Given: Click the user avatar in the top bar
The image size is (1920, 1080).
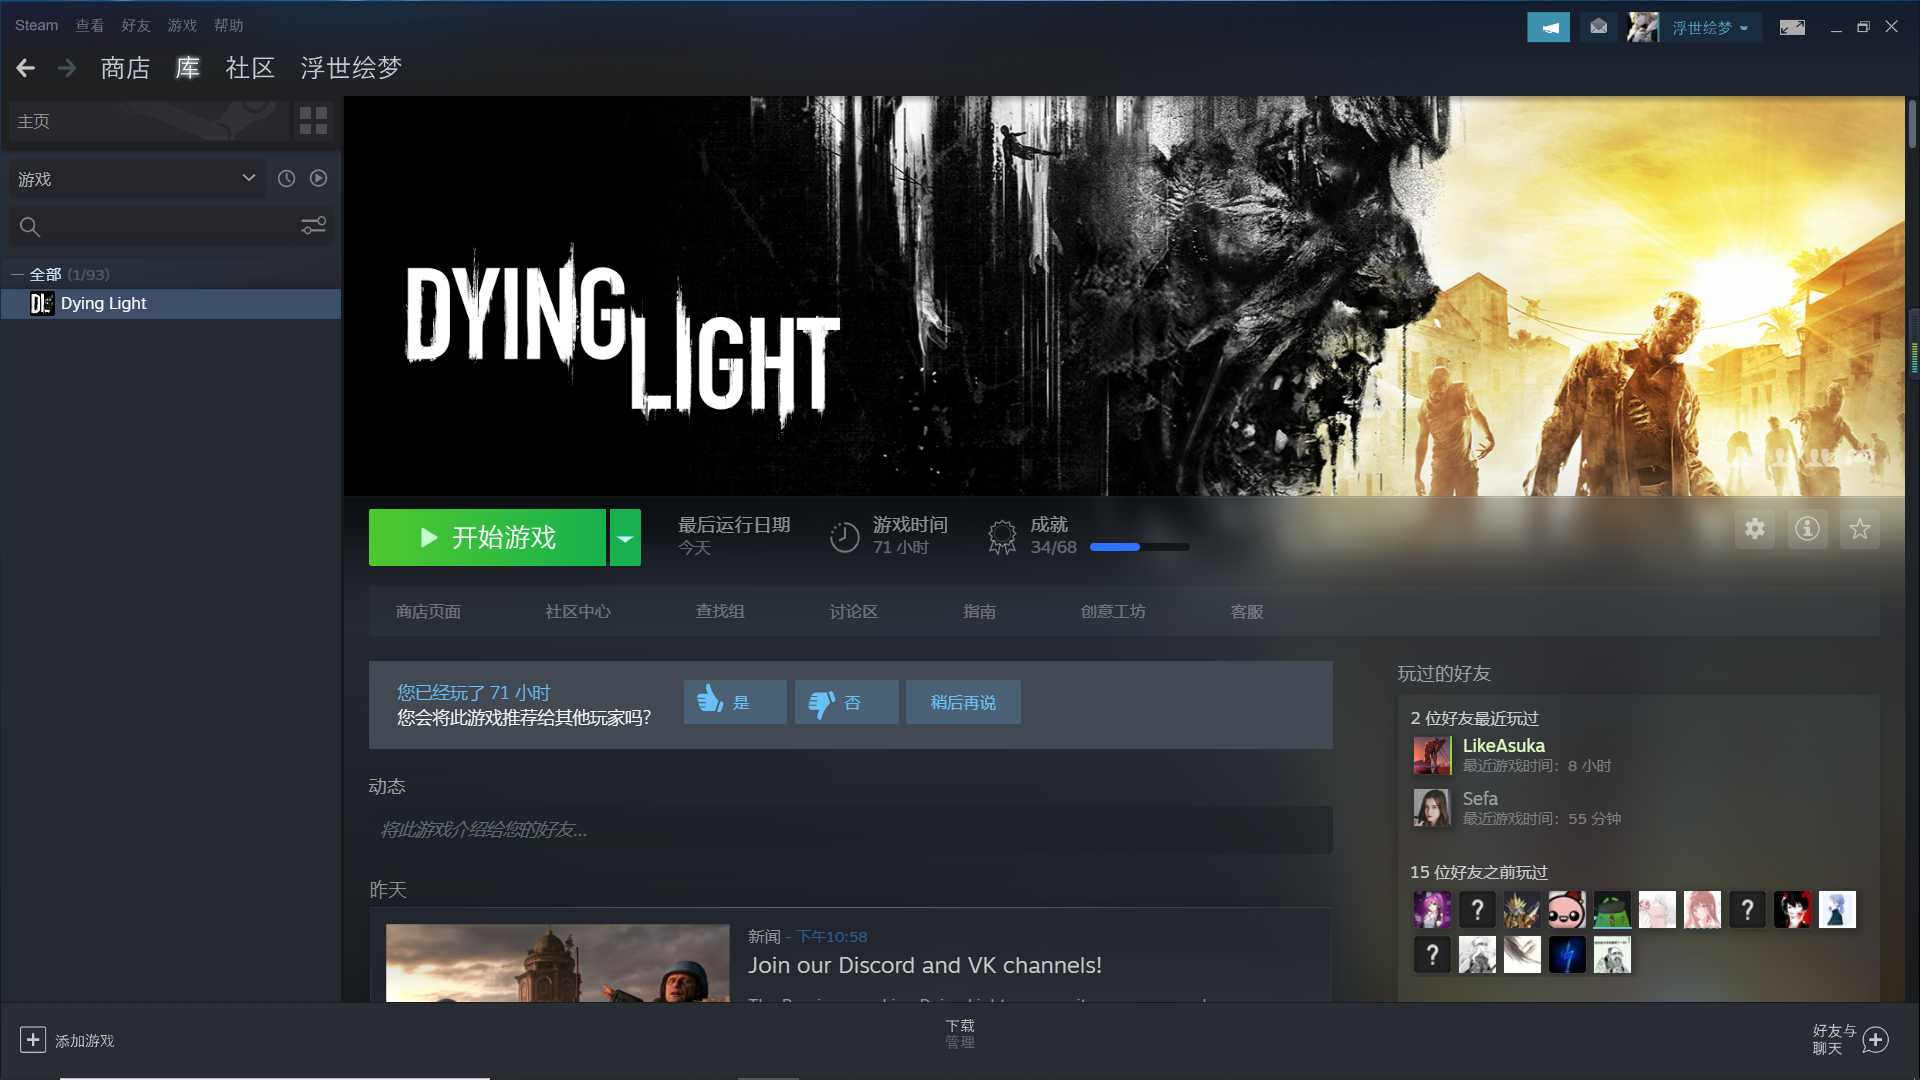Looking at the screenshot, I should point(1642,27).
